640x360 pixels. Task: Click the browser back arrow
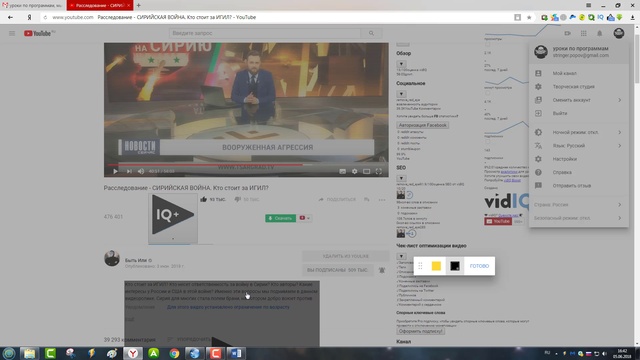[10, 17]
